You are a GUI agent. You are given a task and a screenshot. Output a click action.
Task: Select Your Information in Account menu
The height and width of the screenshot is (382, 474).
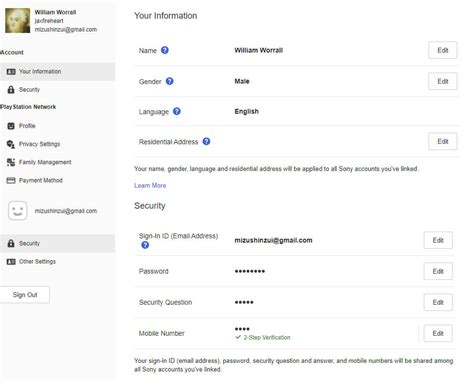pos(57,72)
